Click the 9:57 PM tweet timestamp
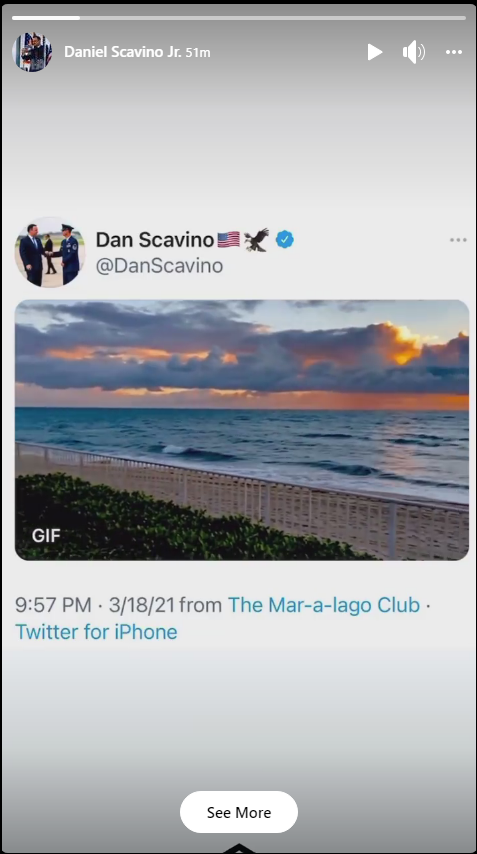The image size is (477, 854). coord(53,605)
